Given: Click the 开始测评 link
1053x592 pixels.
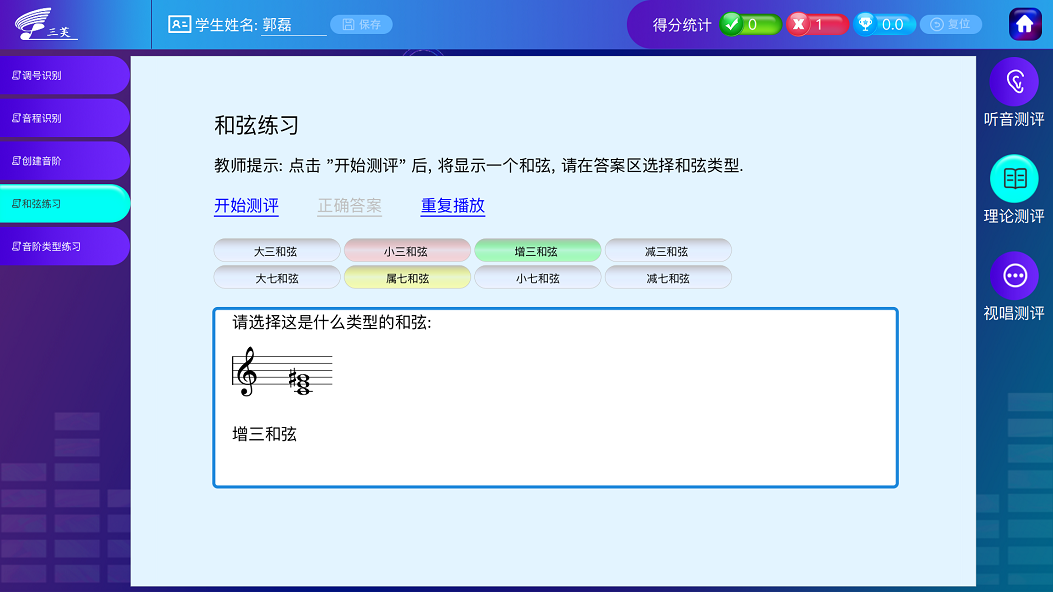Looking at the screenshot, I should click(246, 206).
